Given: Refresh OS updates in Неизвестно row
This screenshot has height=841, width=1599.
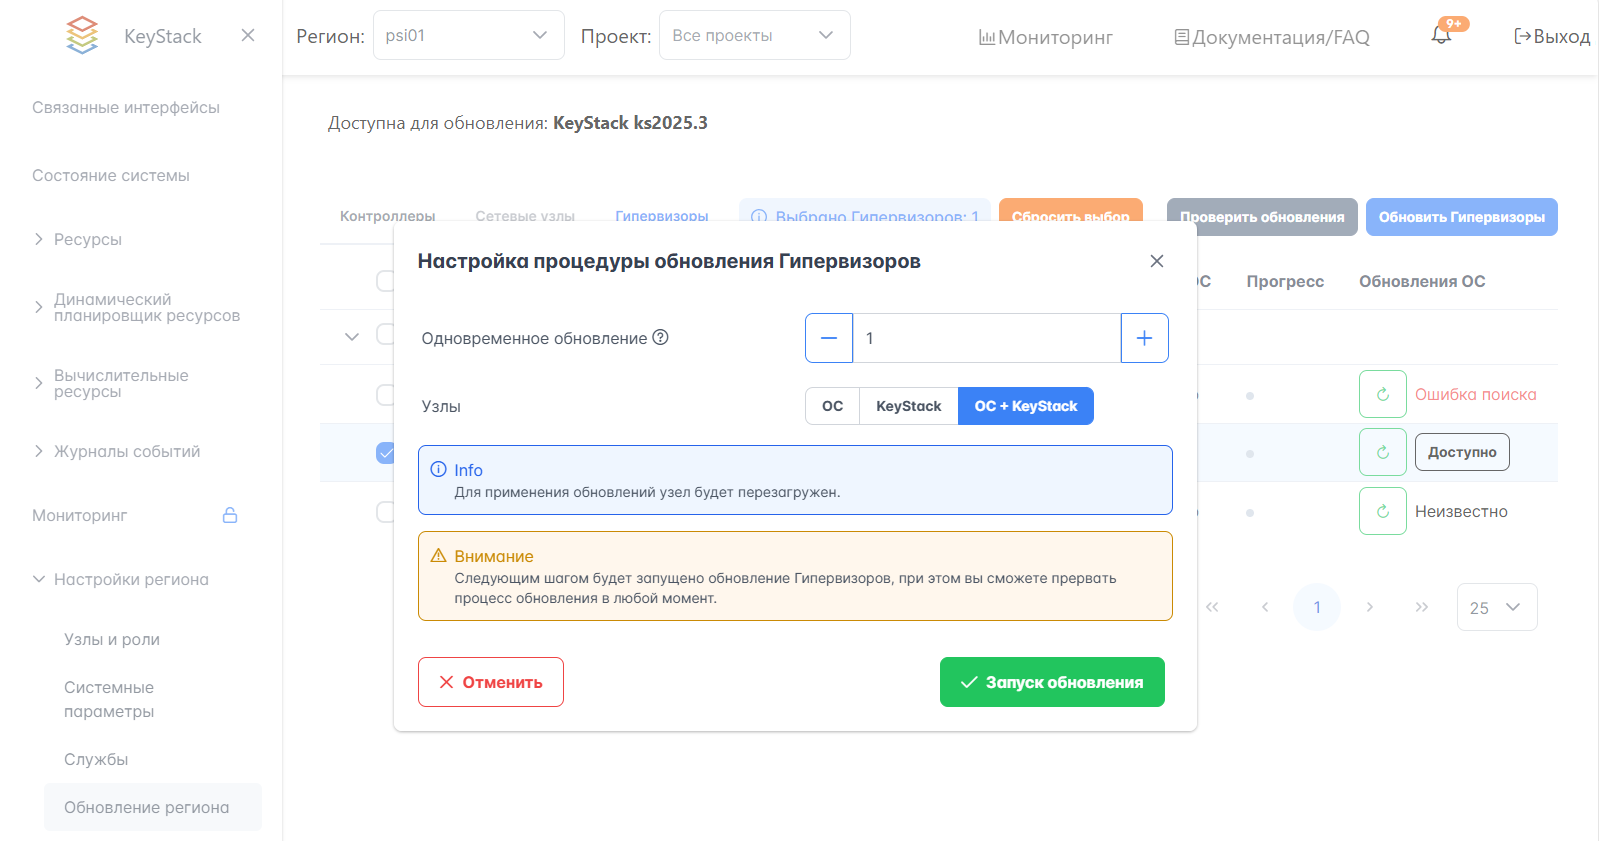Looking at the screenshot, I should (1382, 511).
